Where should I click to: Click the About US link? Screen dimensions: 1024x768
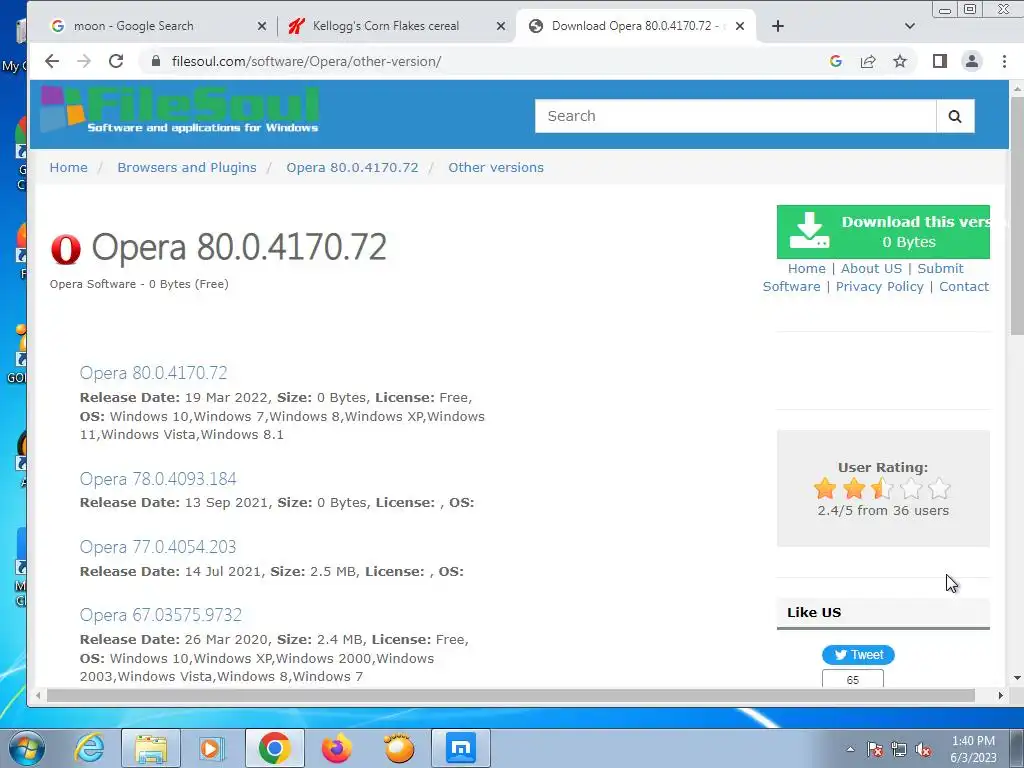[x=871, y=268]
